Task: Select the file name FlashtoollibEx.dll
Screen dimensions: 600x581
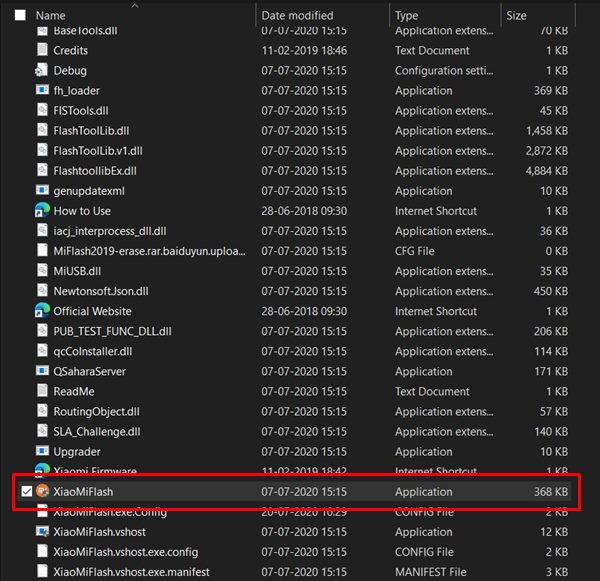Action: 95,171
